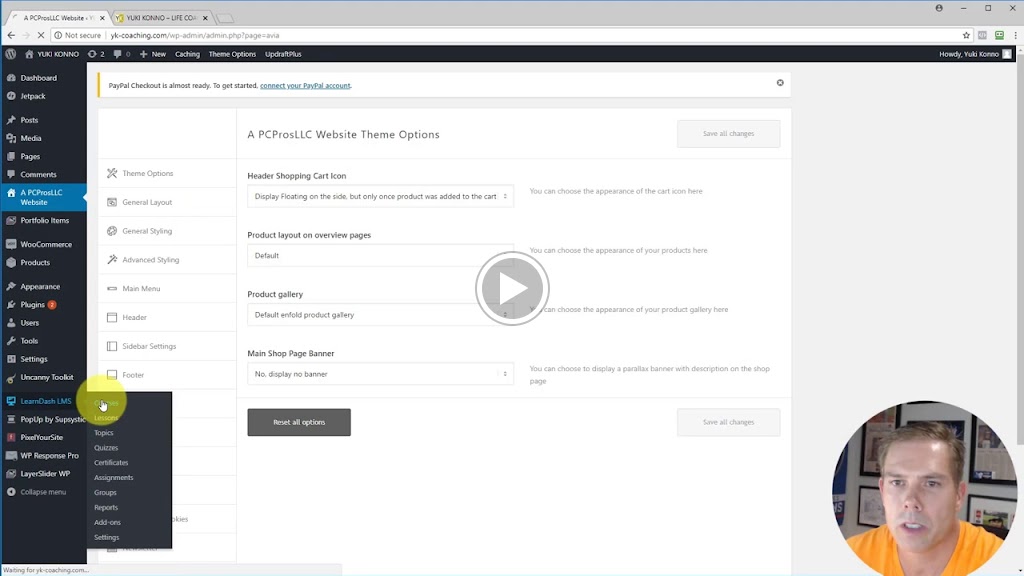The width and height of the screenshot is (1024, 576).
Task: Open Main Menu tab
Action: point(167,289)
